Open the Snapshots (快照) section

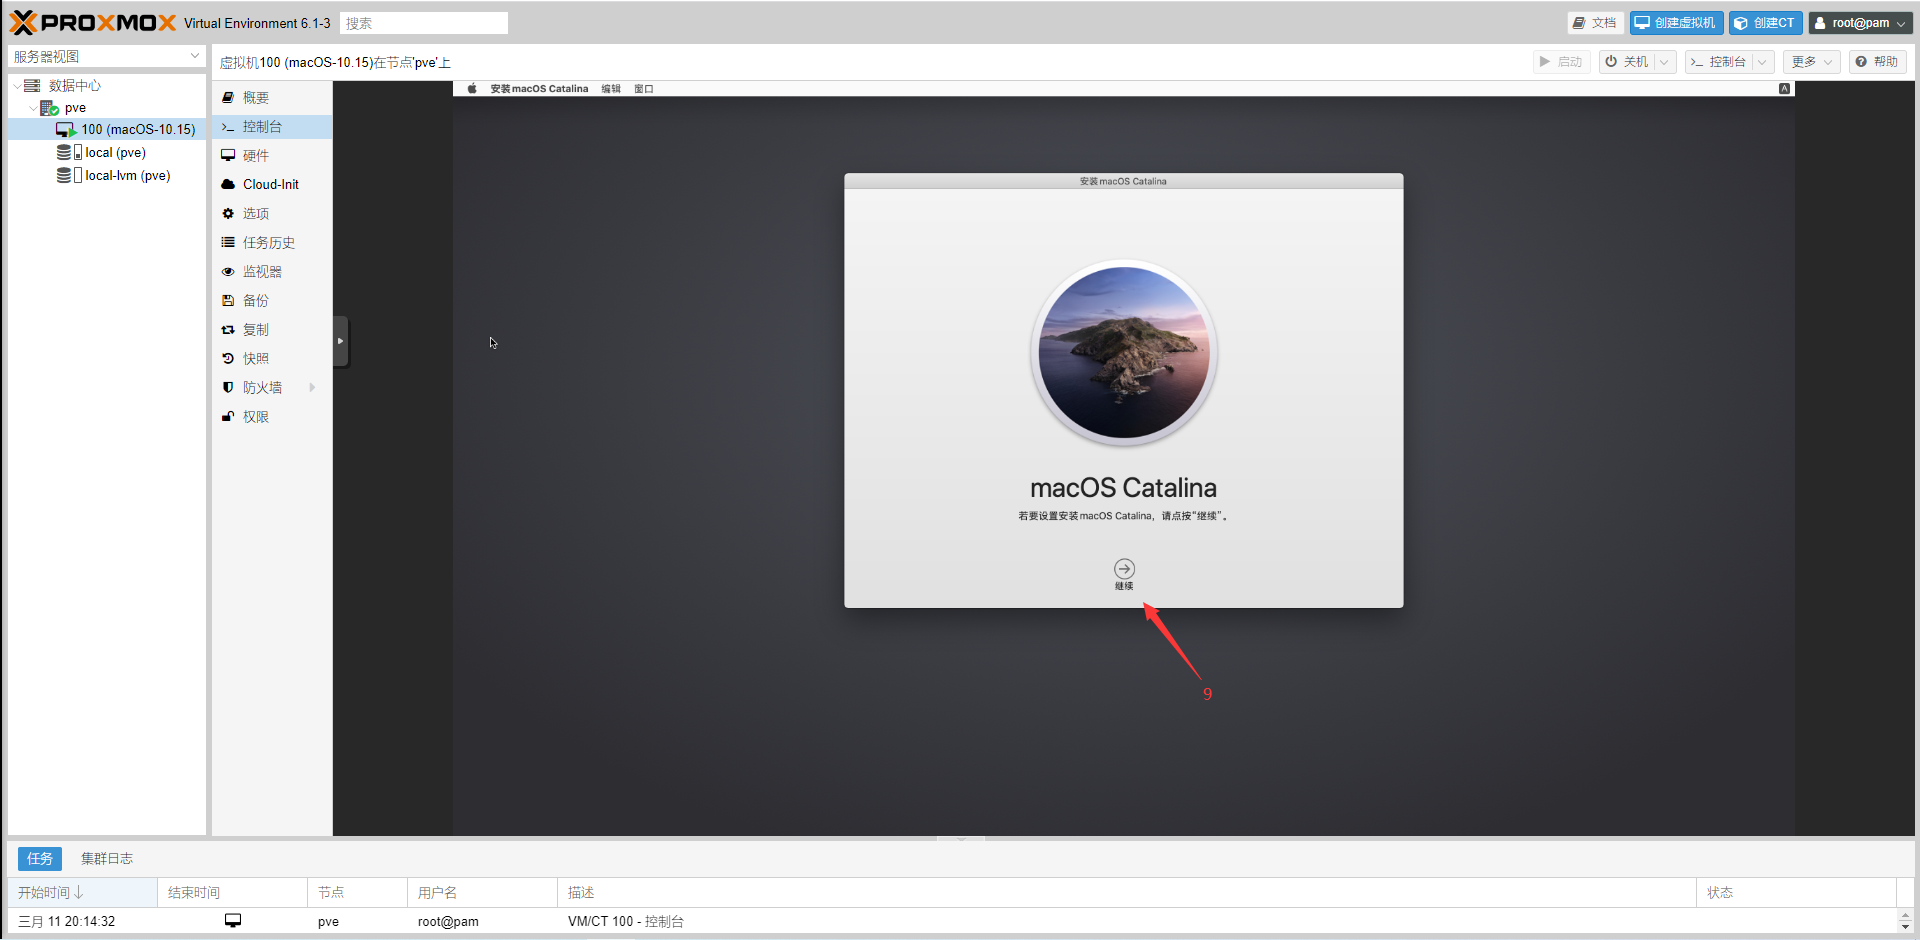pyautogui.click(x=255, y=359)
